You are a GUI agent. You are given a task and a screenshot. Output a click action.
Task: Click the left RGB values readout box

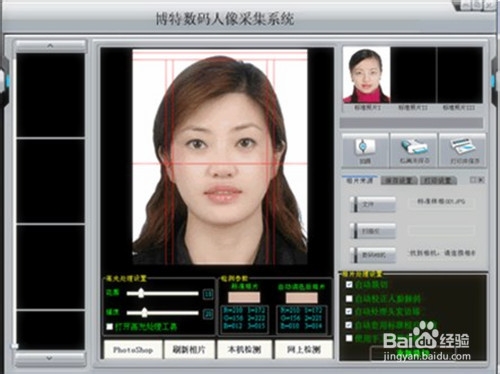[244, 319]
